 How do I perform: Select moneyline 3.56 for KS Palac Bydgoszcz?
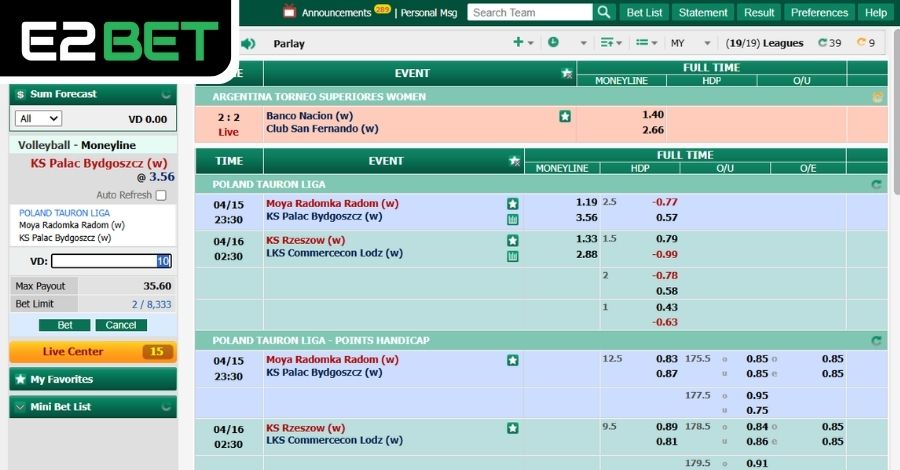point(587,217)
